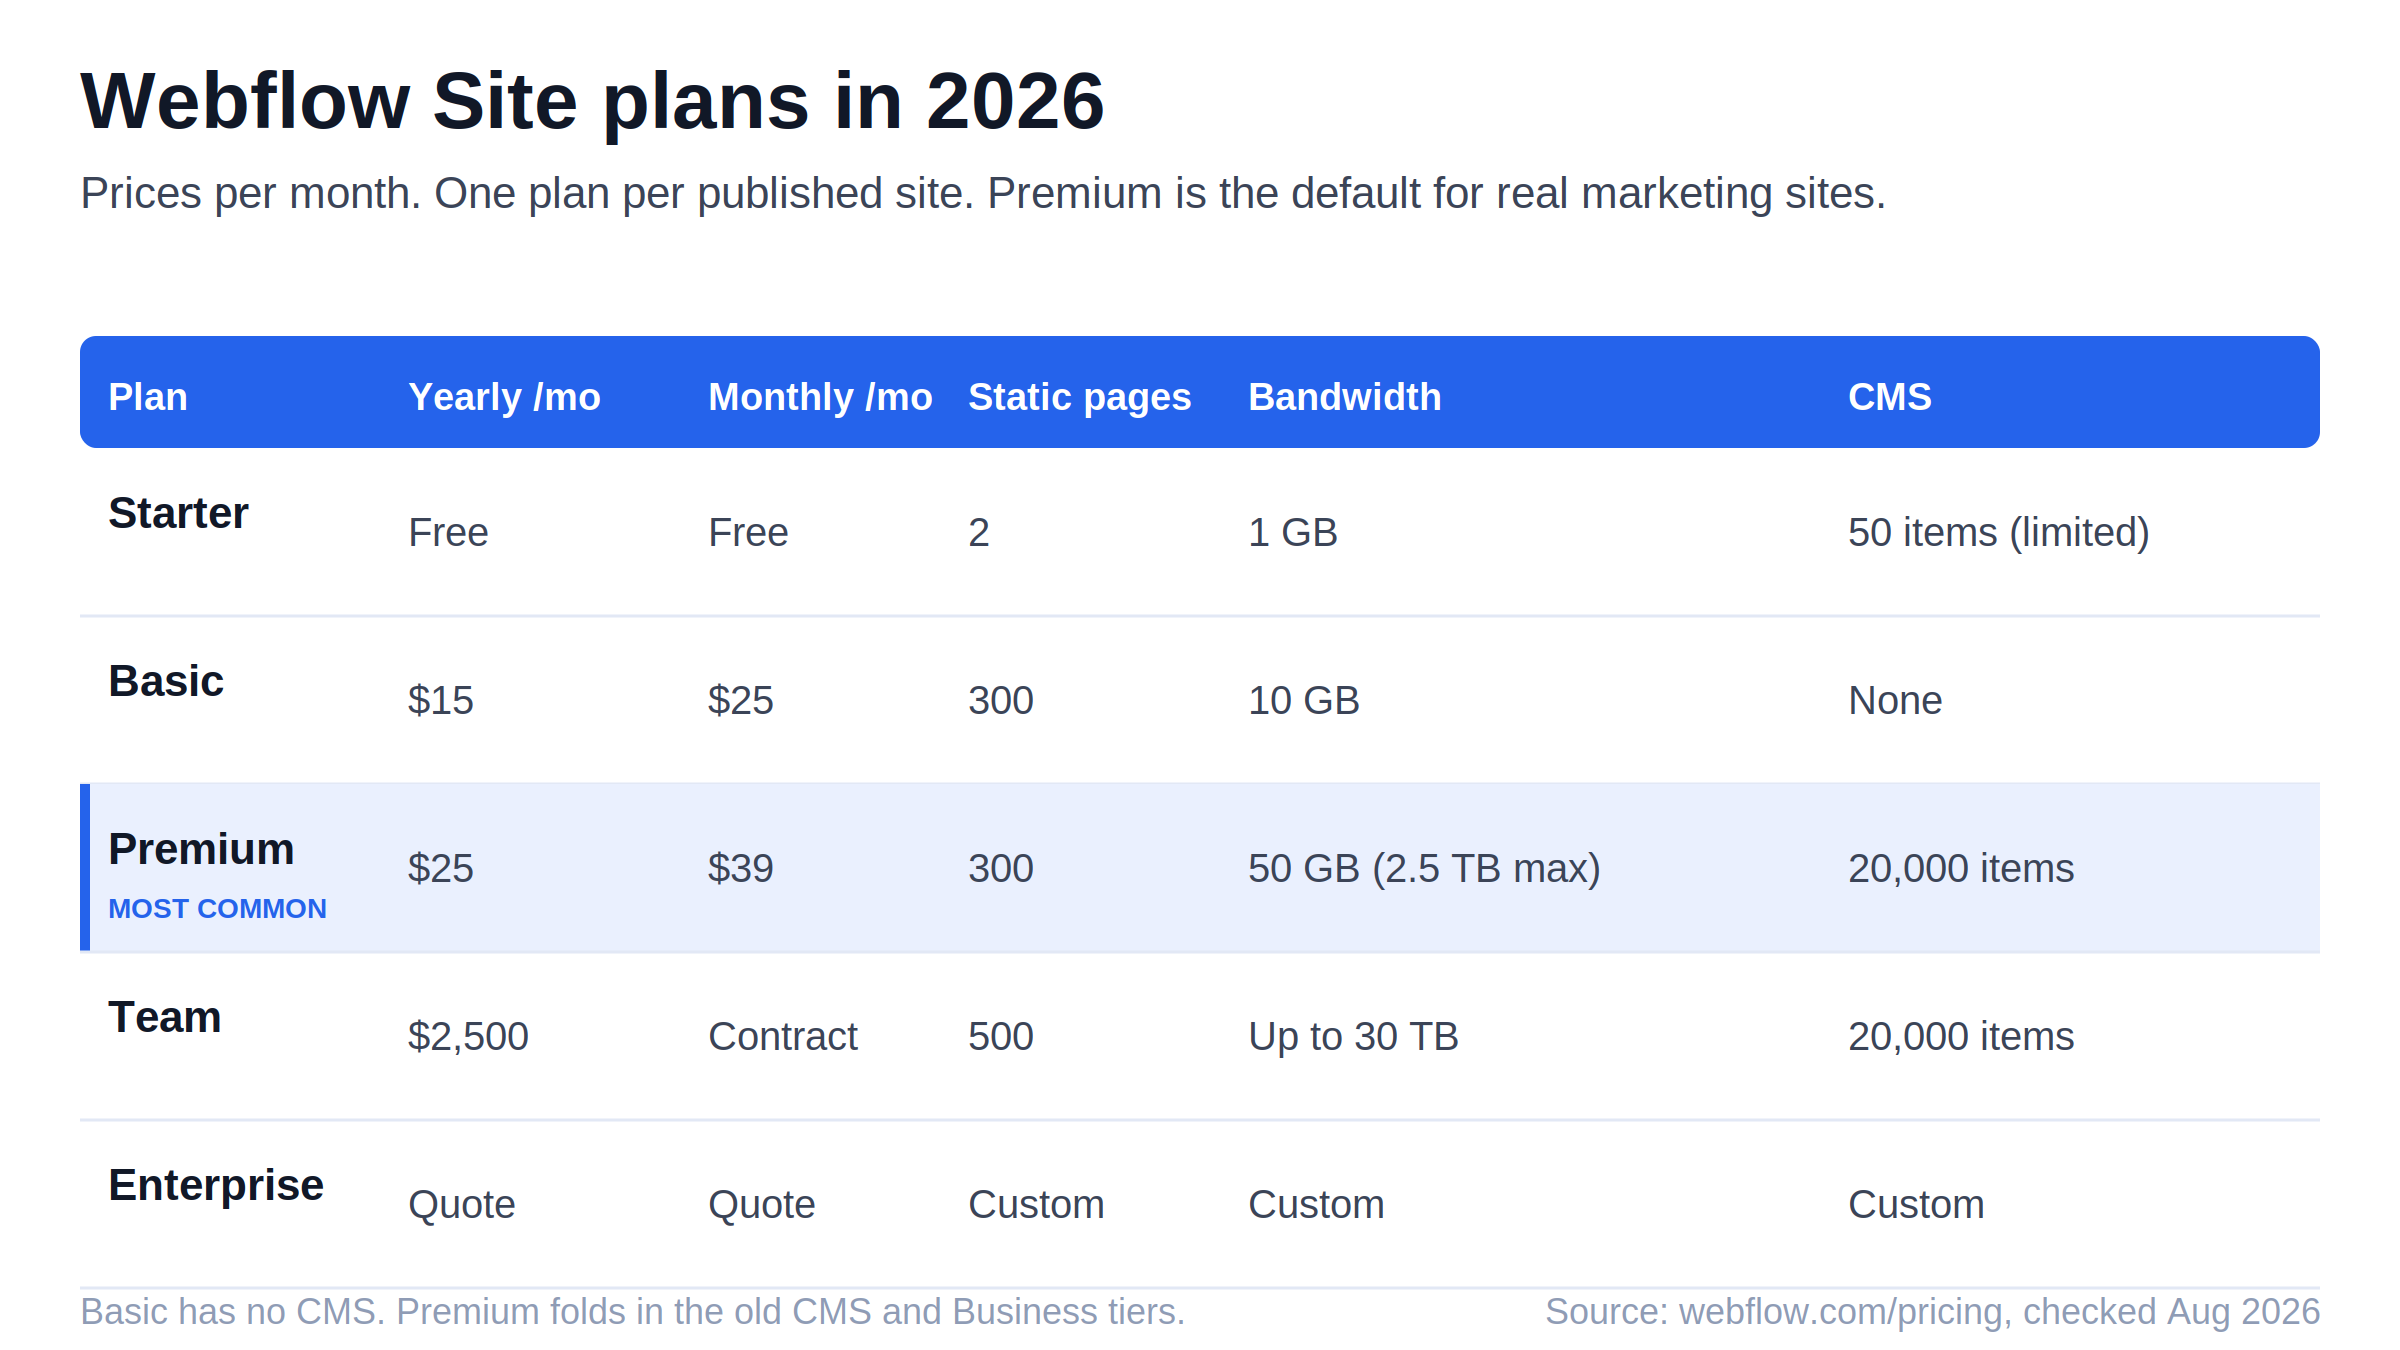Click the MOST COMMON badge
Screen dimensions: 2400x1350
pyautogui.click(x=217, y=908)
